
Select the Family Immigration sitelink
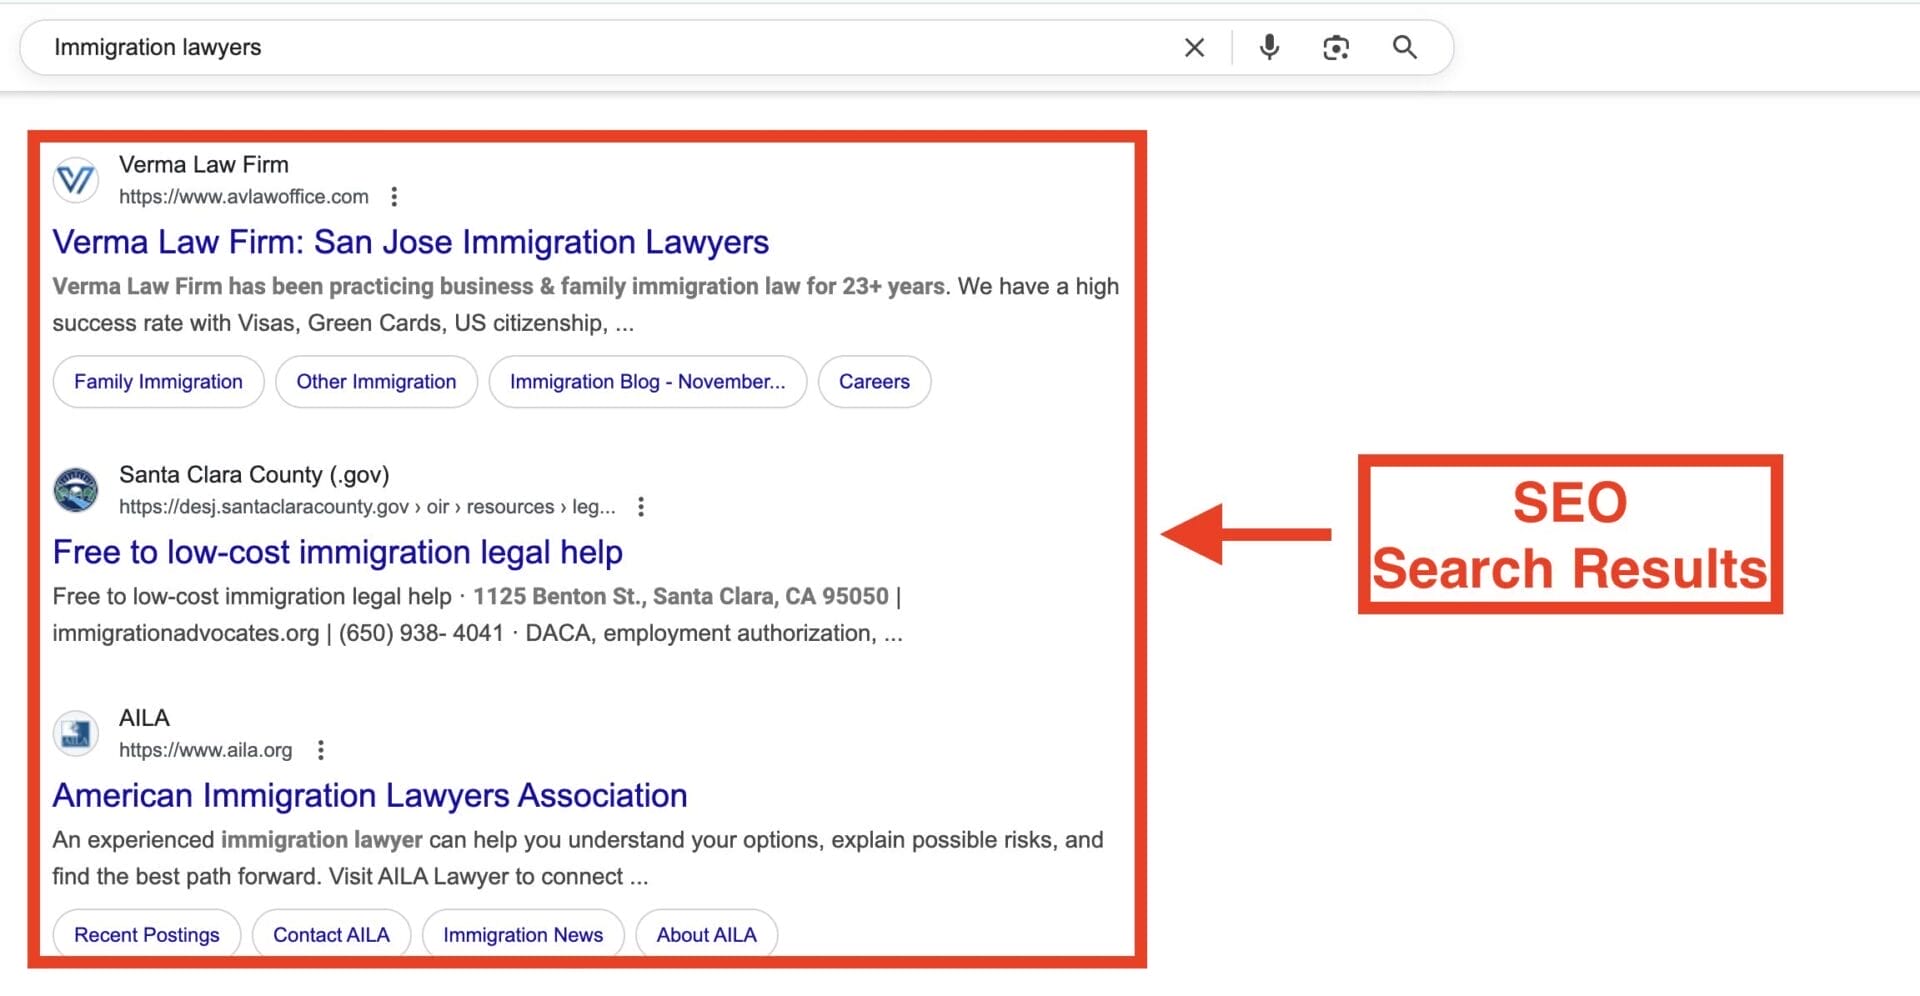click(x=157, y=381)
